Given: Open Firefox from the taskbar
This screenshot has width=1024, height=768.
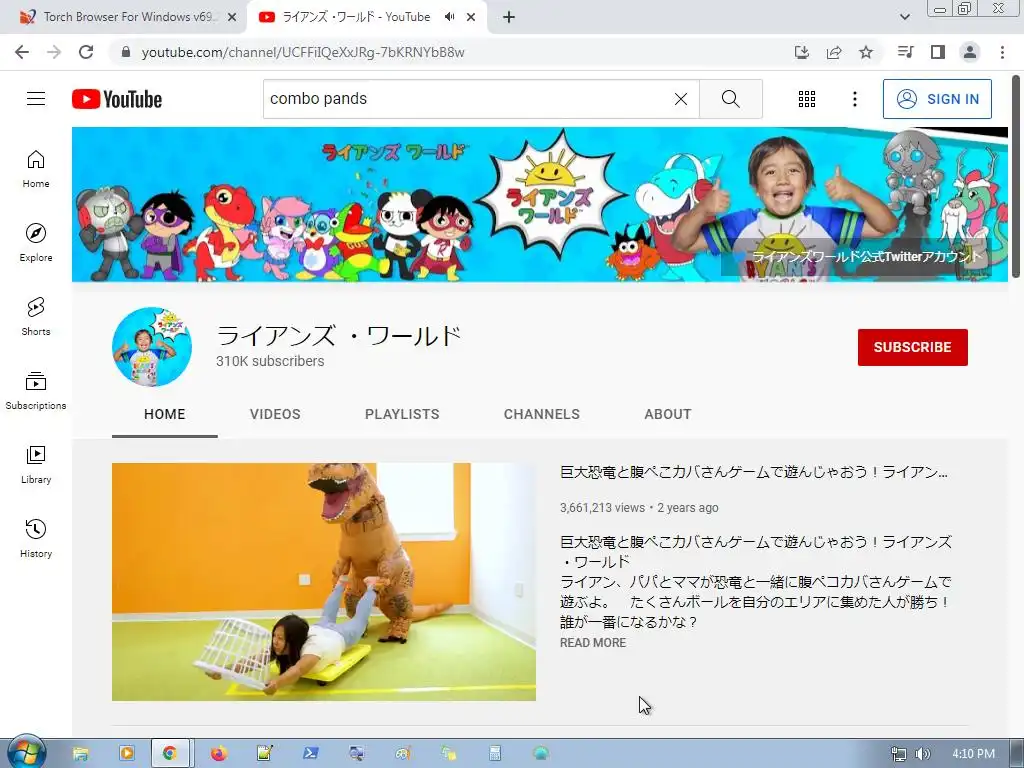Looking at the screenshot, I should (219, 754).
